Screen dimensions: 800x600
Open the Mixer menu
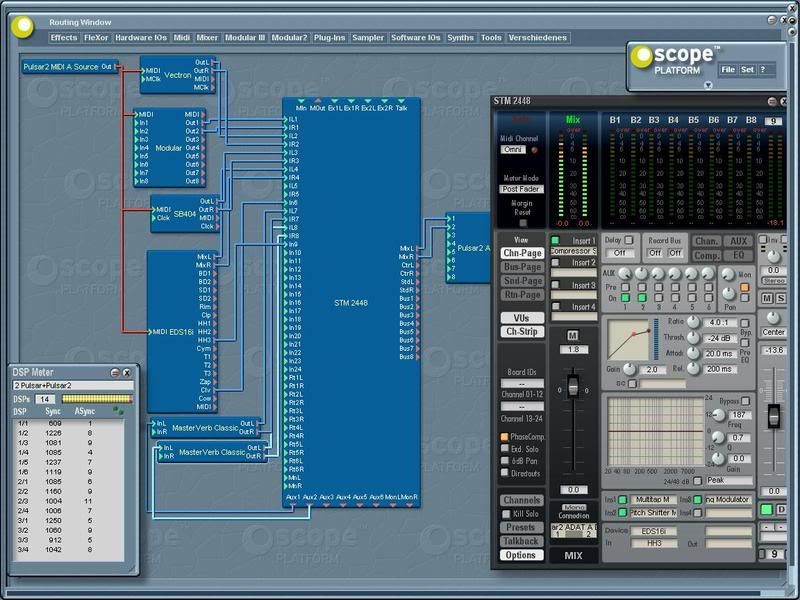point(207,38)
